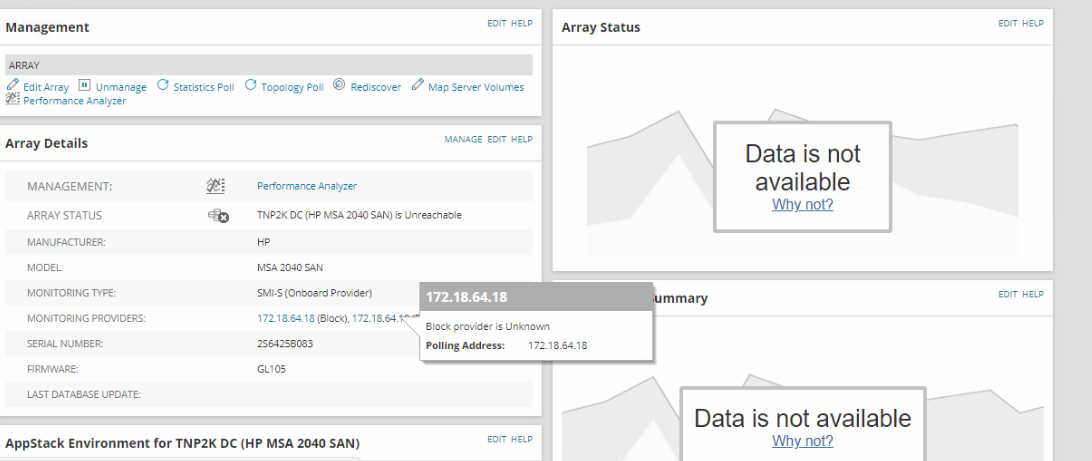1092x461 pixels.
Task: Click the Array Status panel title
Action: (x=600, y=27)
